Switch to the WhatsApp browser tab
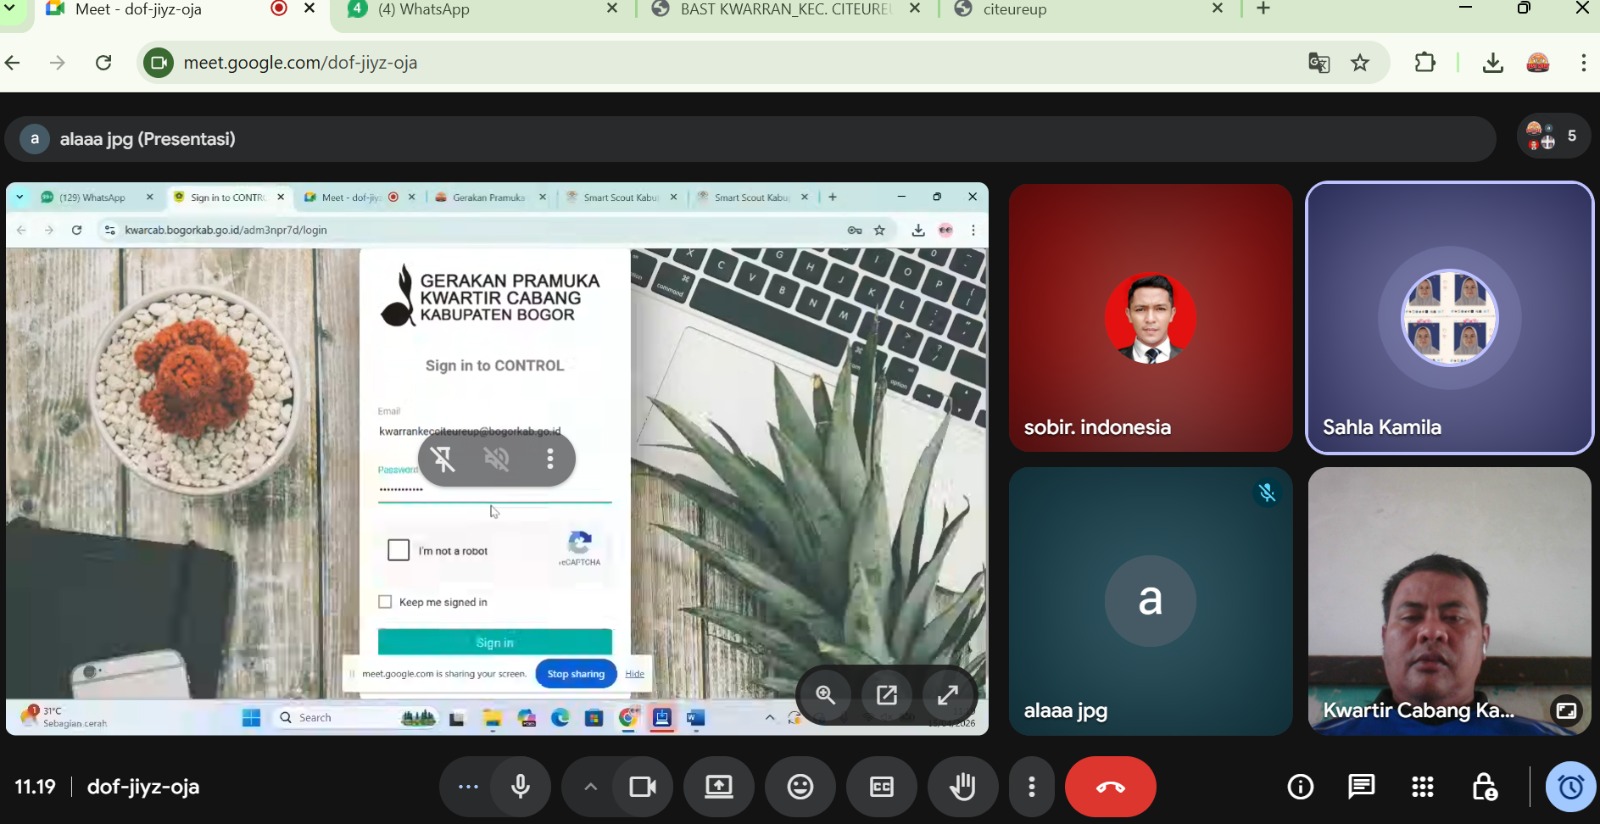The image size is (1600, 824). 480,10
